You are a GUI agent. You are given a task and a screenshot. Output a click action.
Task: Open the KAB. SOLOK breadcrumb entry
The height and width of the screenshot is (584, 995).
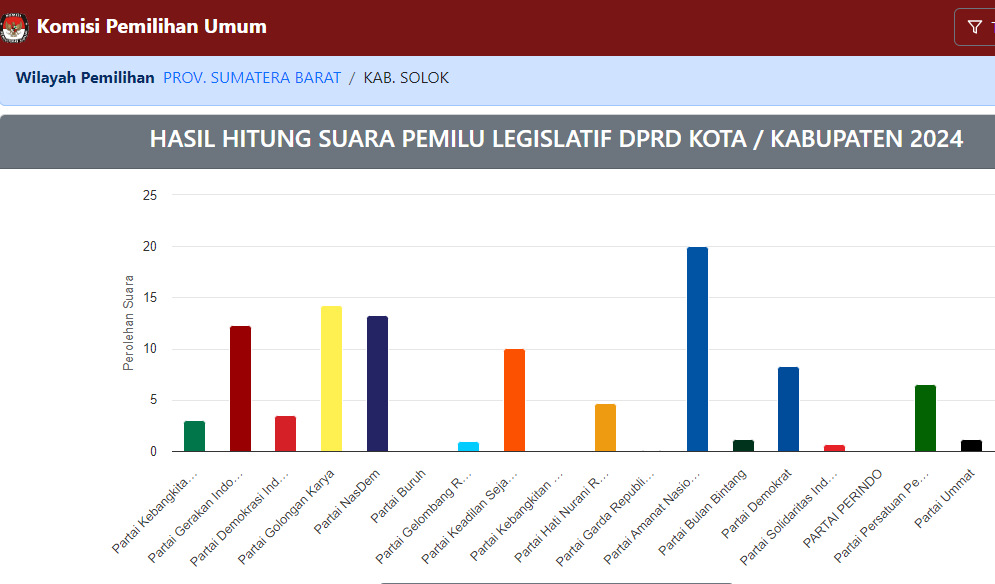(x=404, y=78)
